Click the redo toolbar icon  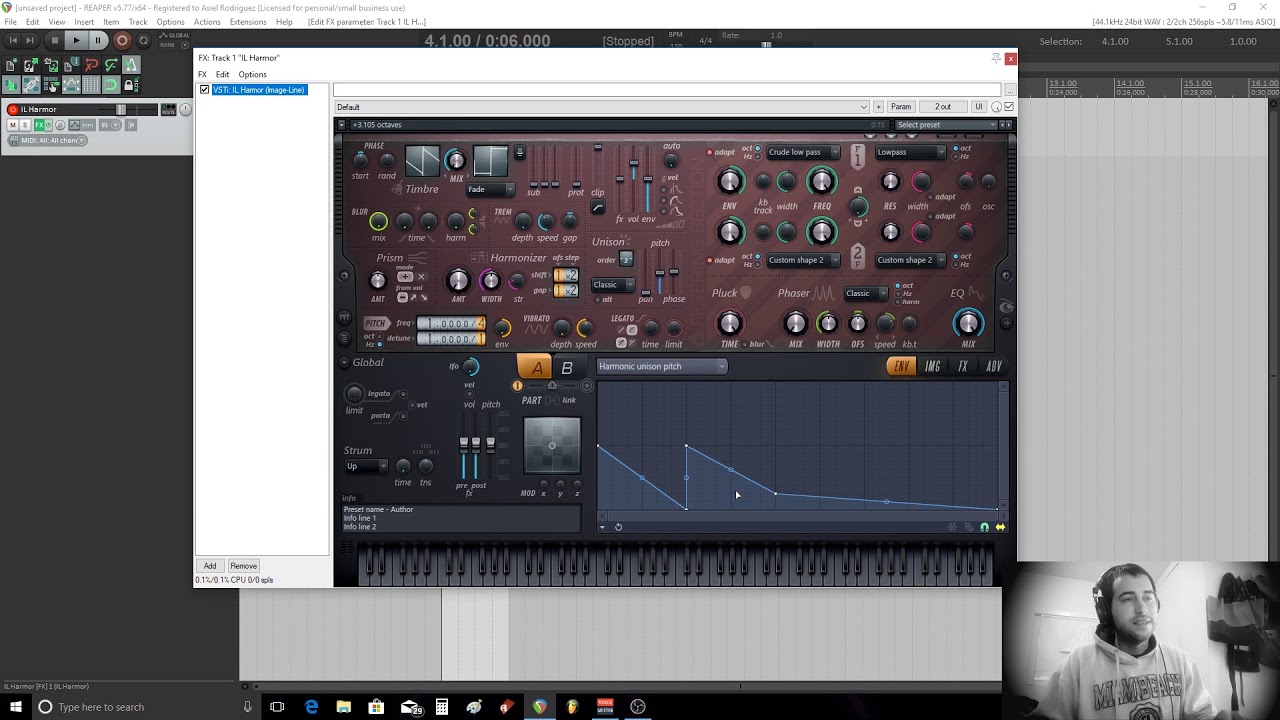(111, 65)
